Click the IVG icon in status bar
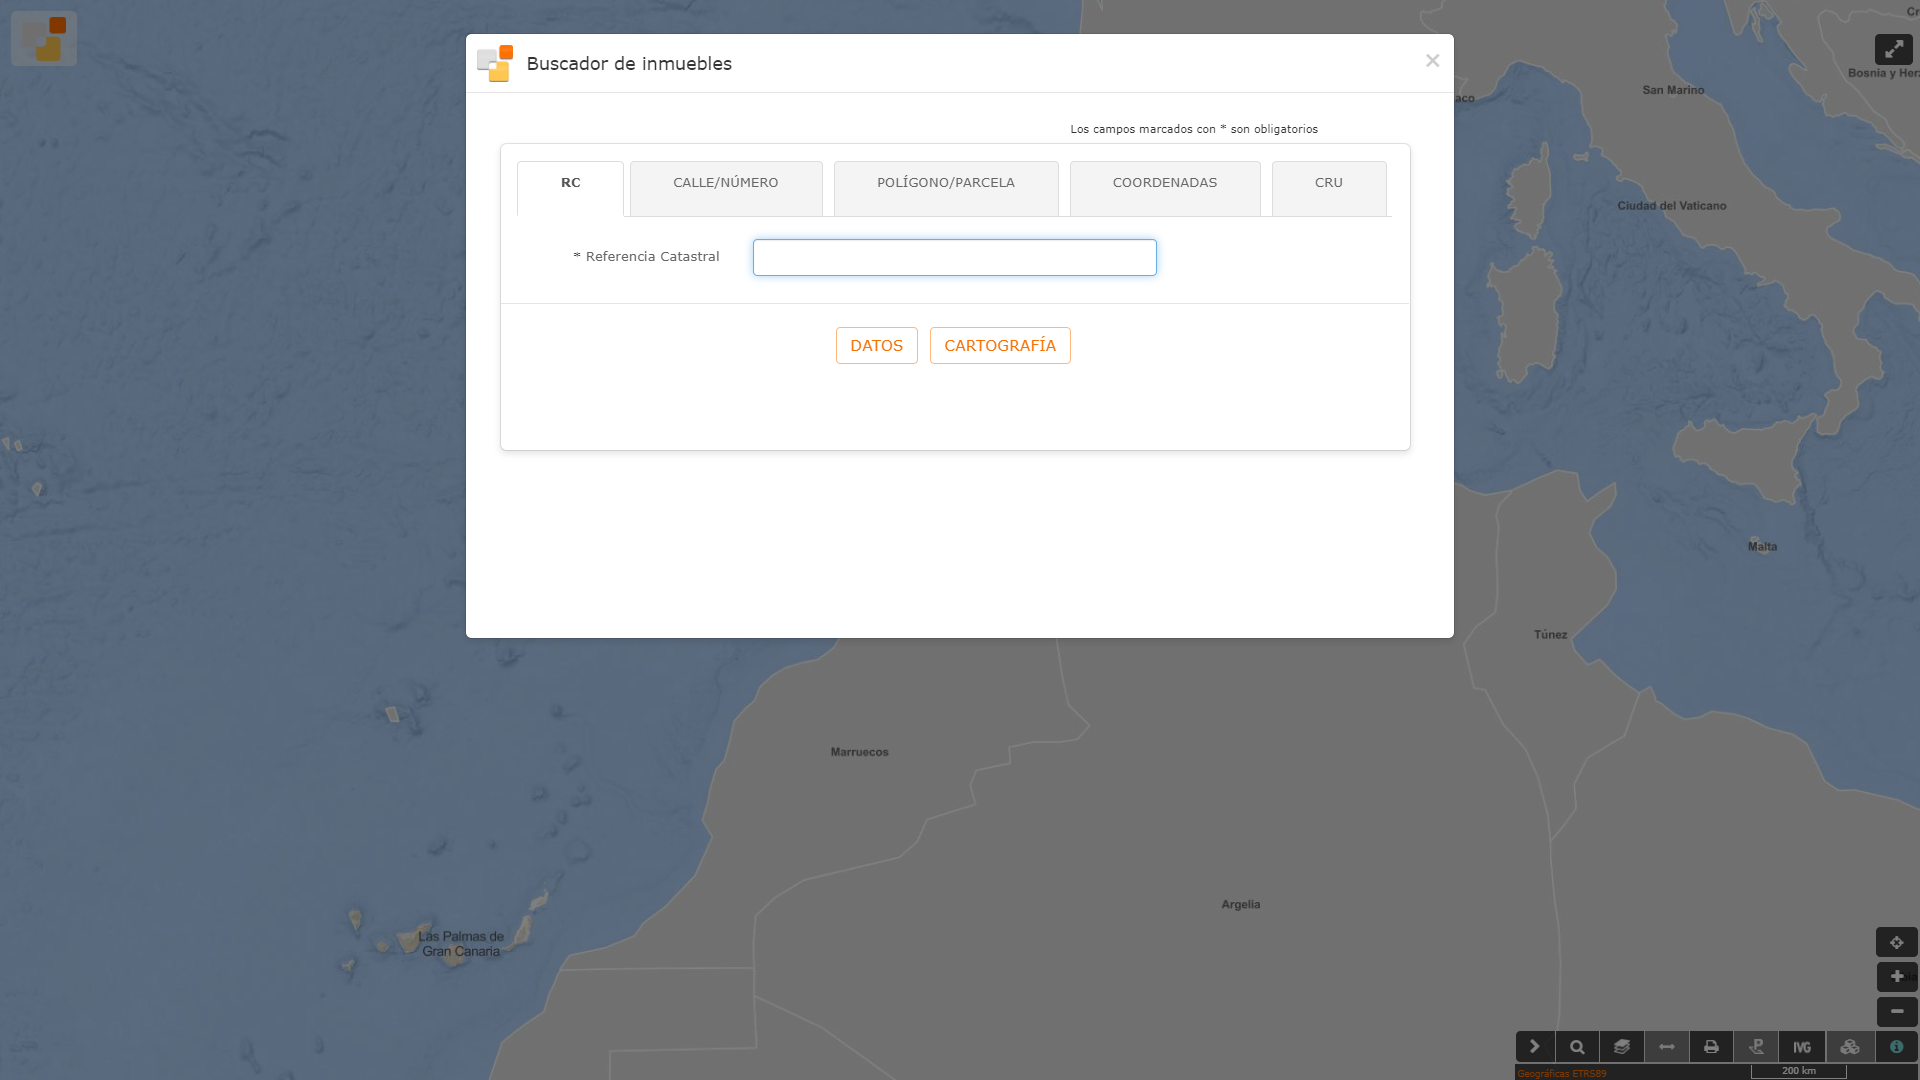Screen dimensions: 1920x1080 point(1801,1046)
